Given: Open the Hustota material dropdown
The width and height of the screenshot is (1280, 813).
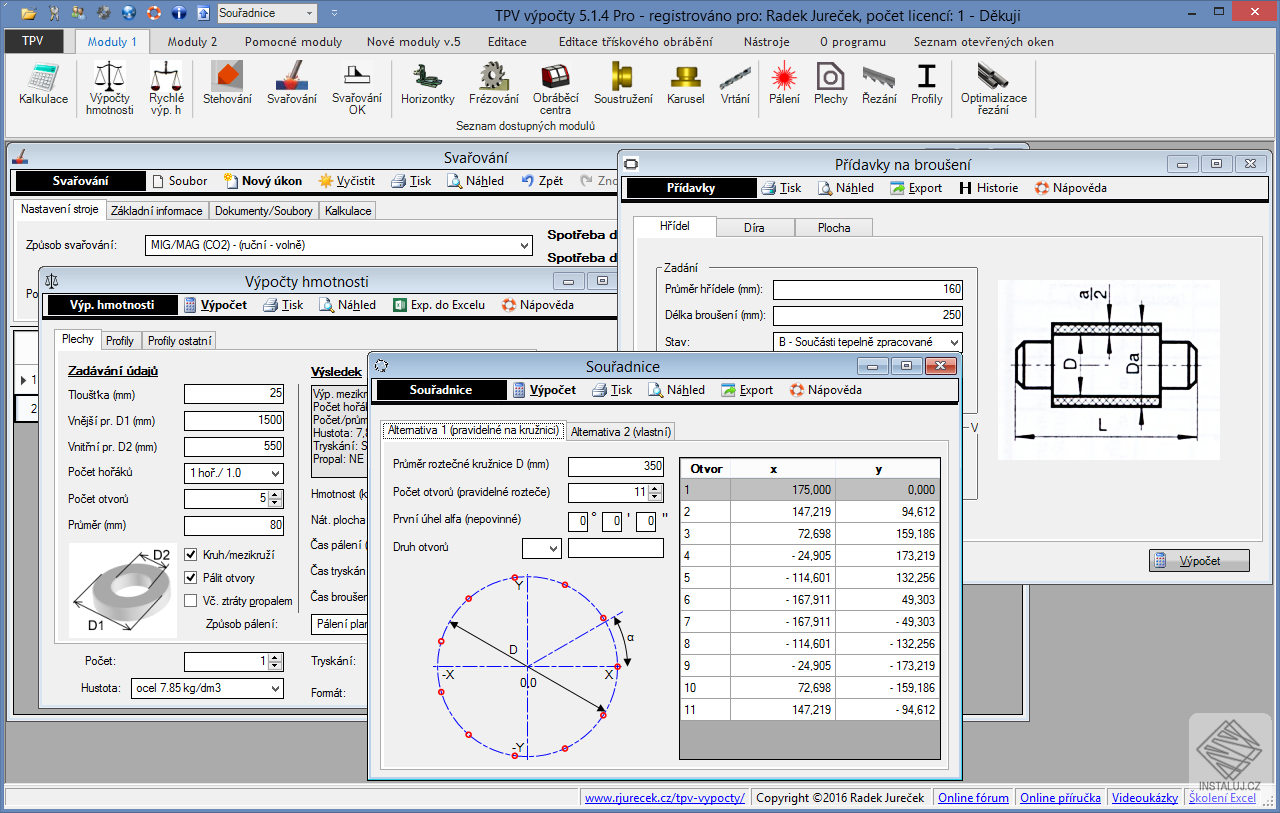Looking at the screenshot, I should click(x=275, y=689).
